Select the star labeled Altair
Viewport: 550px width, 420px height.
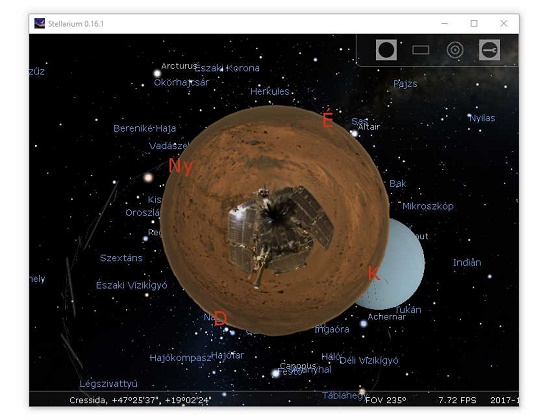354,133
